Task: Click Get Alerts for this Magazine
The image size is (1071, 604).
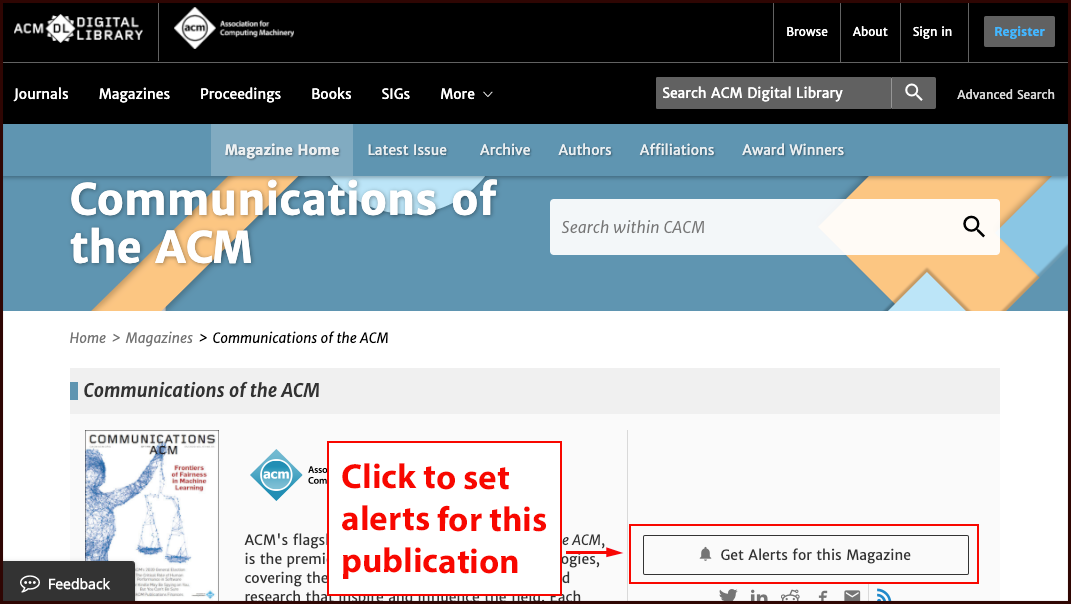Action: (805, 554)
